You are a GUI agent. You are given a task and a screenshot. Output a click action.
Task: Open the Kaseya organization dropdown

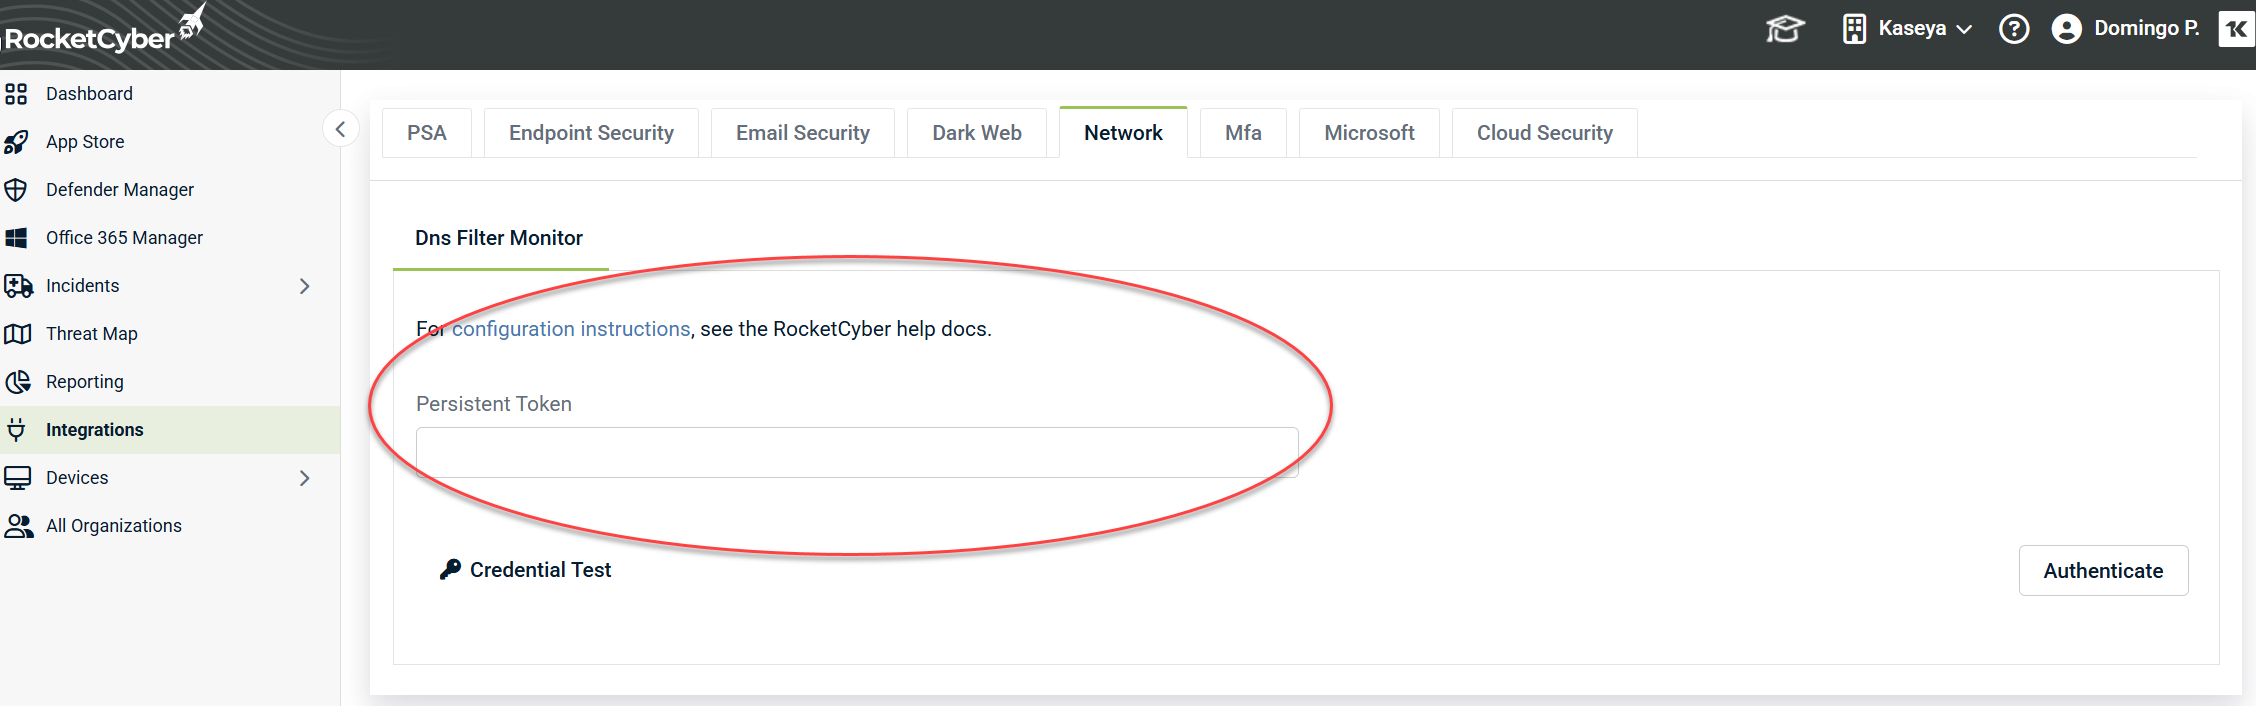(1908, 29)
